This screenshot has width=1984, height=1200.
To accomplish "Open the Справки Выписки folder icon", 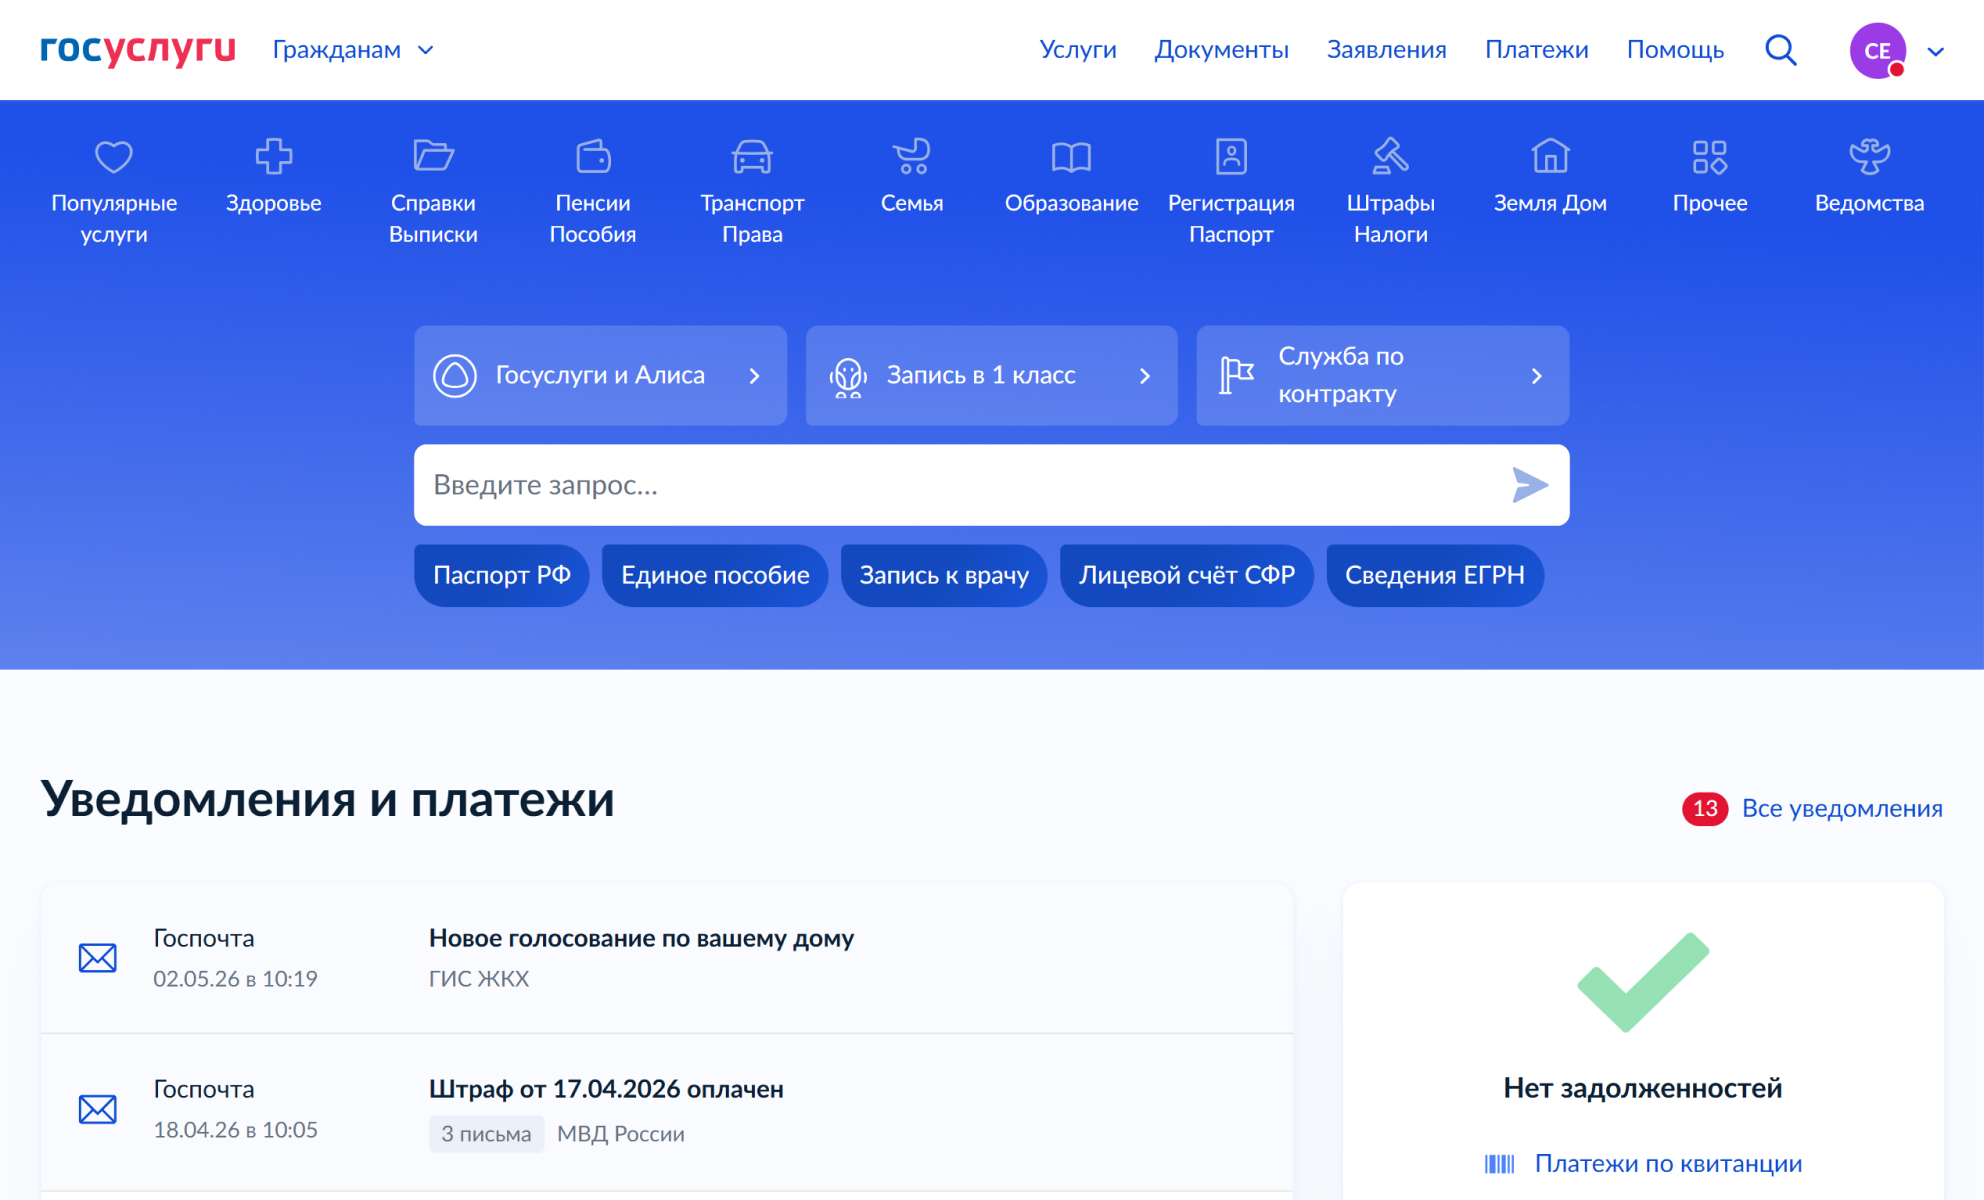I will [x=433, y=156].
